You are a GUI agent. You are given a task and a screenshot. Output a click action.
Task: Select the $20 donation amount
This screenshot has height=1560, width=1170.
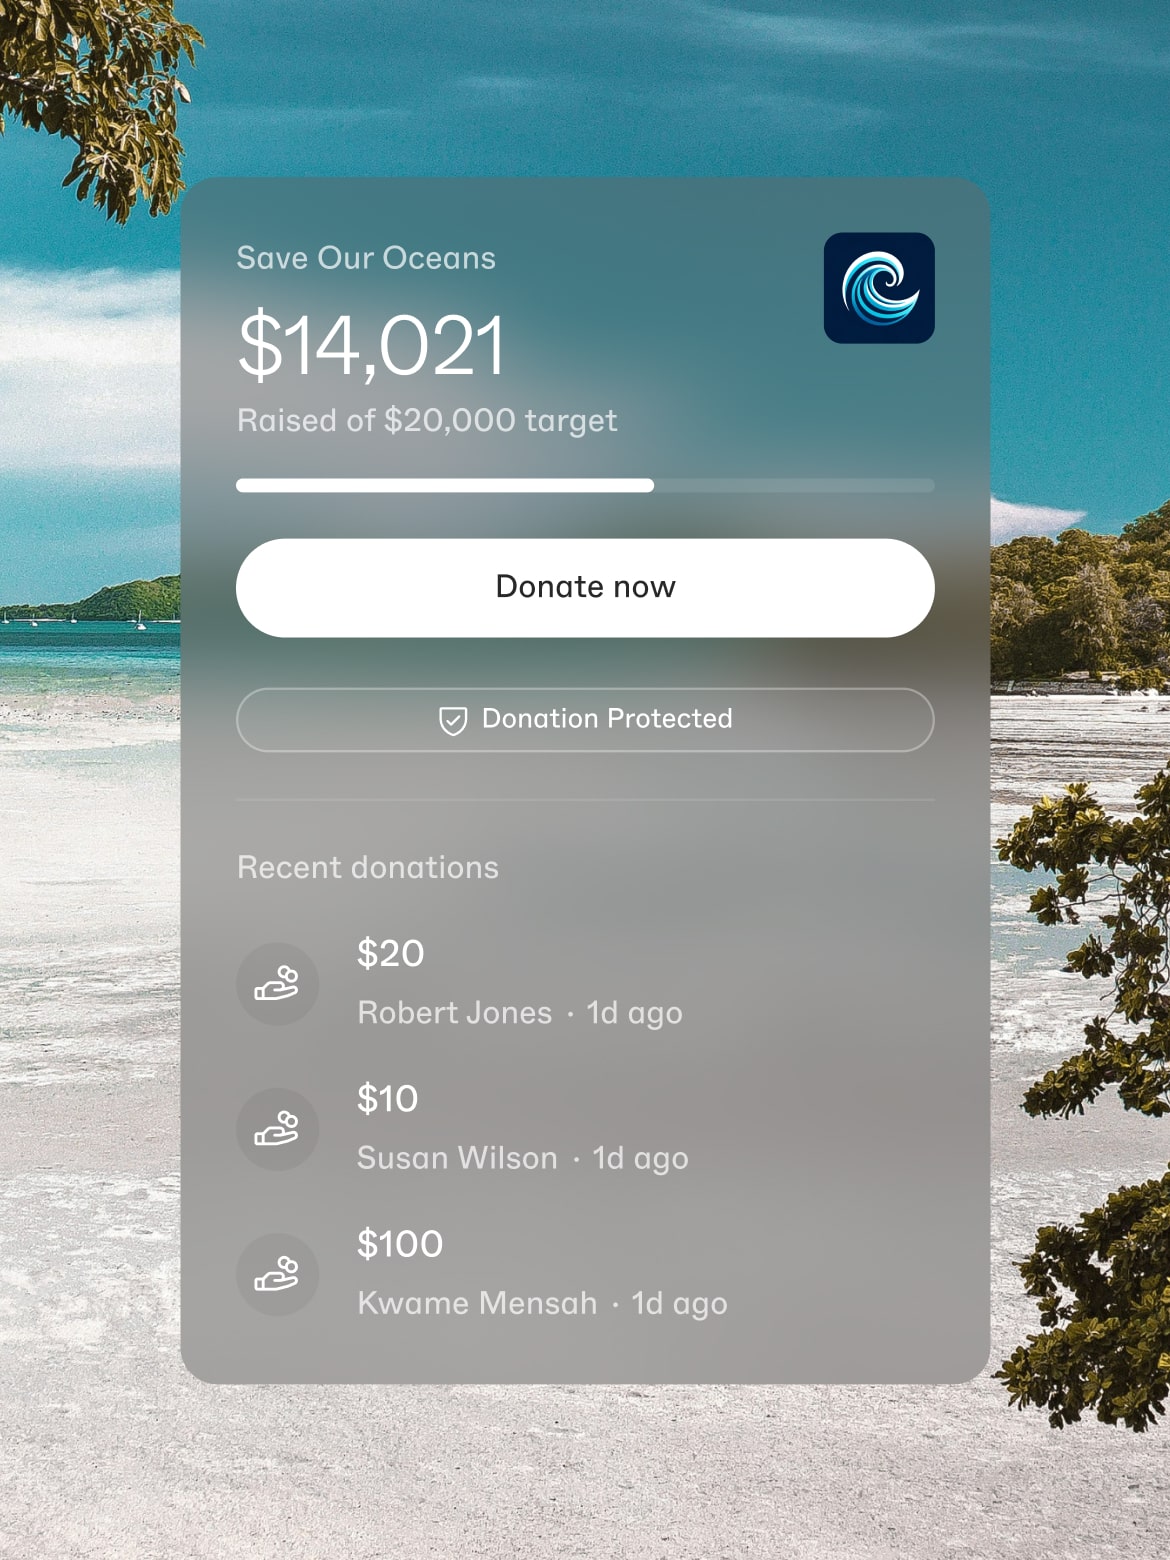click(x=391, y=953)
